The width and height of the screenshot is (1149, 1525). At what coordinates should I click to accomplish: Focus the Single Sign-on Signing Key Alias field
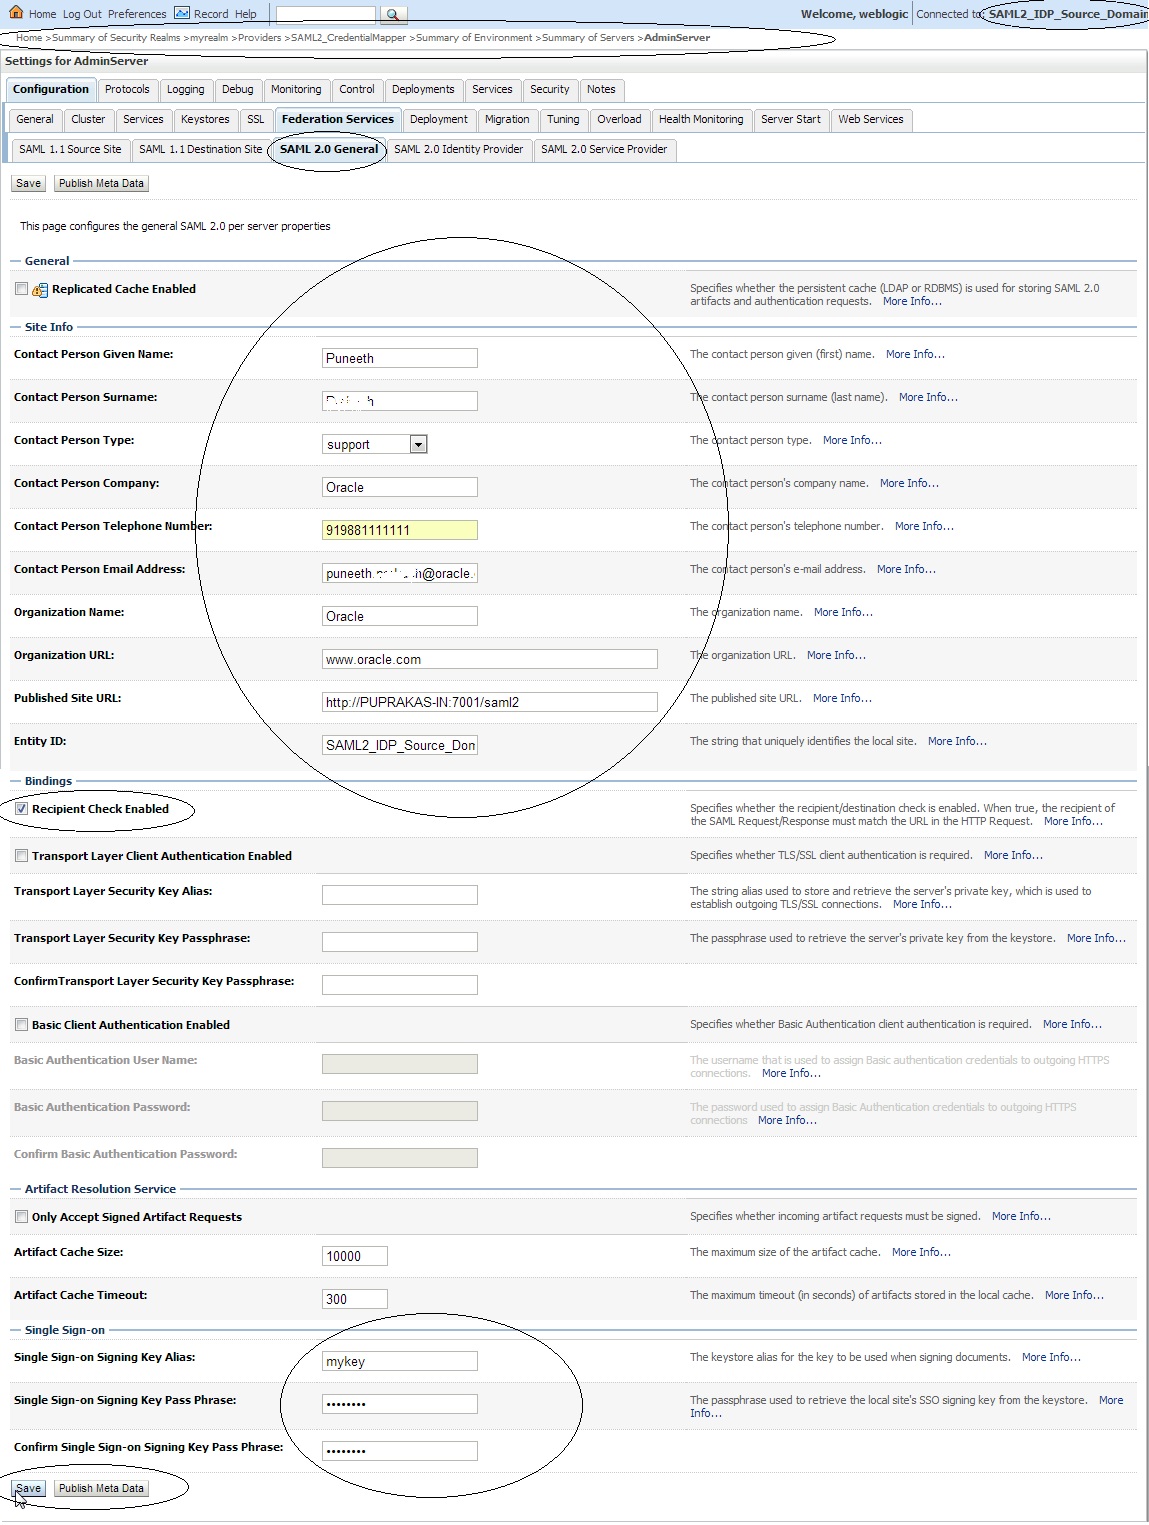point(399,1361)
